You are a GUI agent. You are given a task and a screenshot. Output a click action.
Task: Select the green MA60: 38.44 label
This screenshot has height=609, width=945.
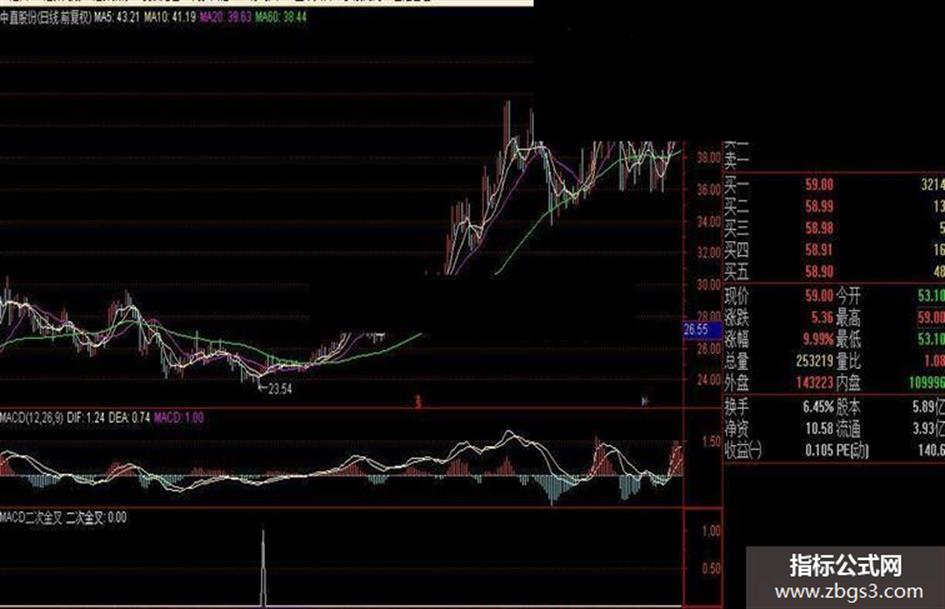coord(281,17)
